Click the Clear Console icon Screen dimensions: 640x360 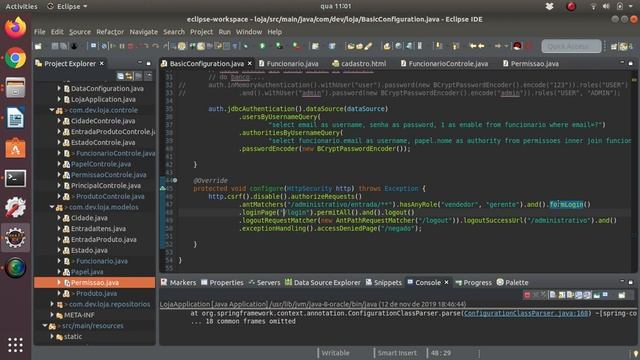[x=553, y=295]
